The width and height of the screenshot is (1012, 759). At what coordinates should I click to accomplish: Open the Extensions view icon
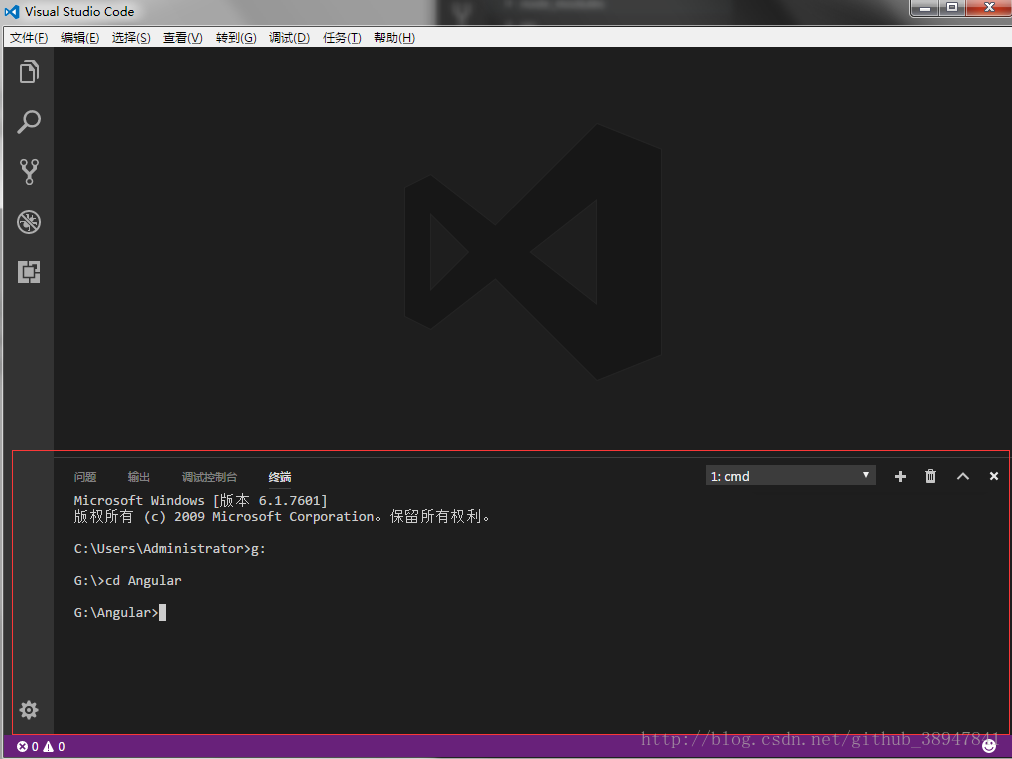[x=29, y=272]
